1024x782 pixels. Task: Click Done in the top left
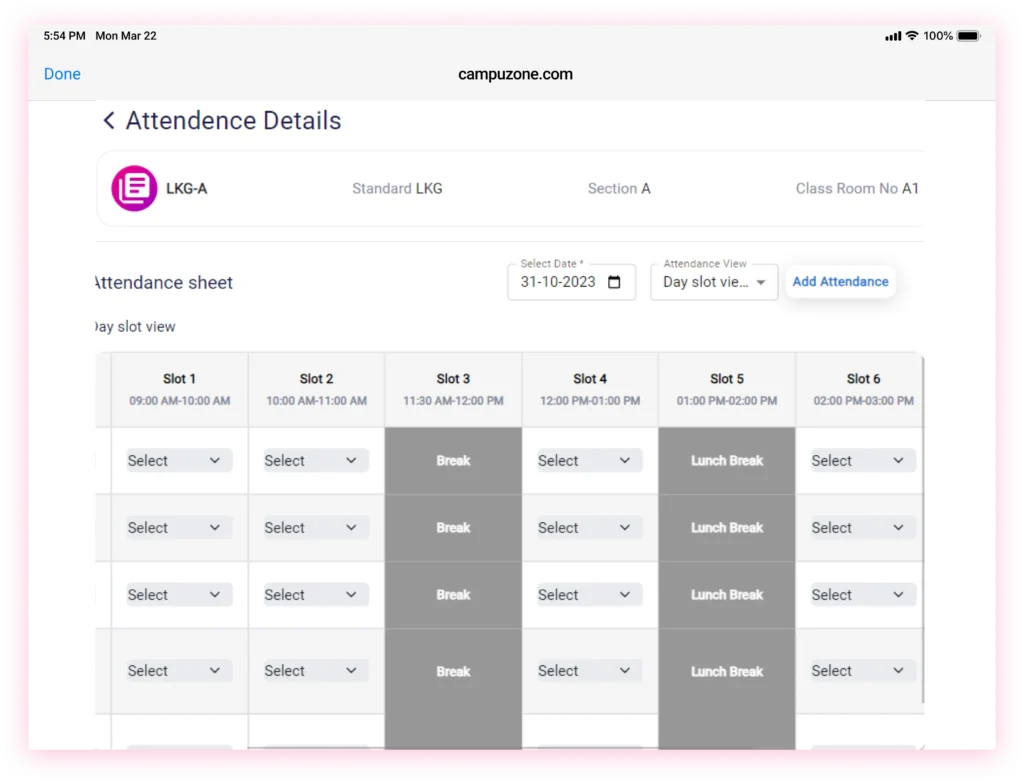click(x=62, y=74)
